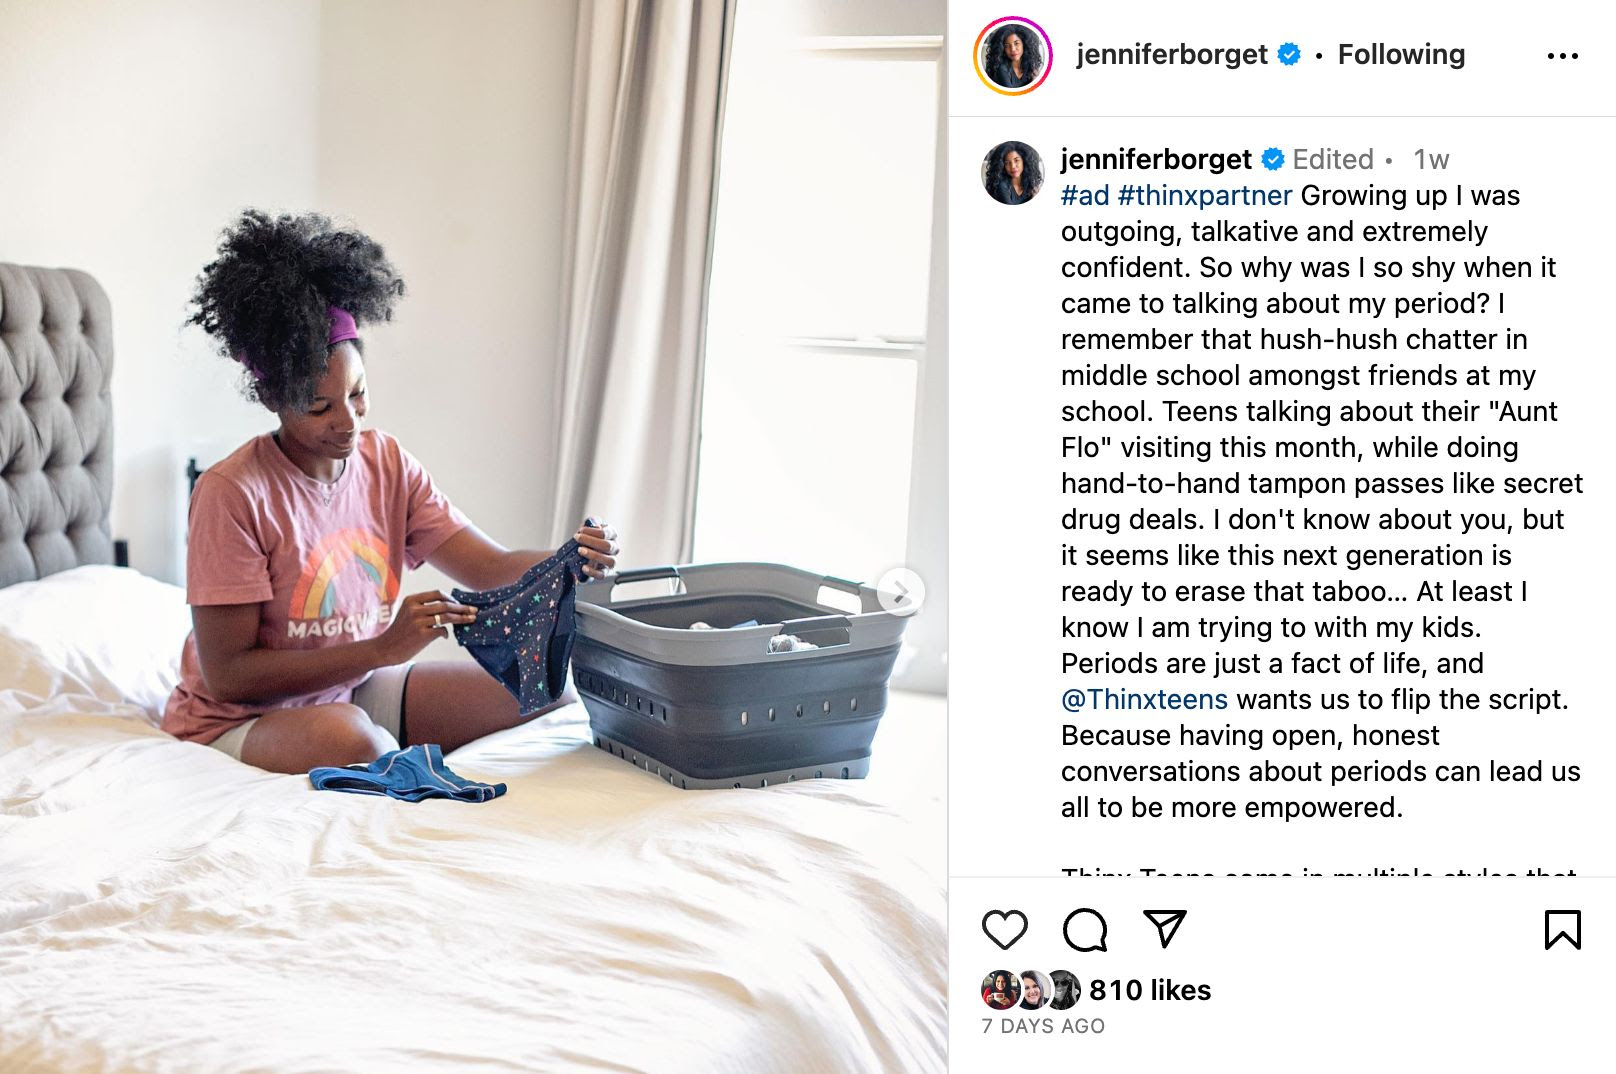Open jenniferborget username in header

[x=1172, y=55]
